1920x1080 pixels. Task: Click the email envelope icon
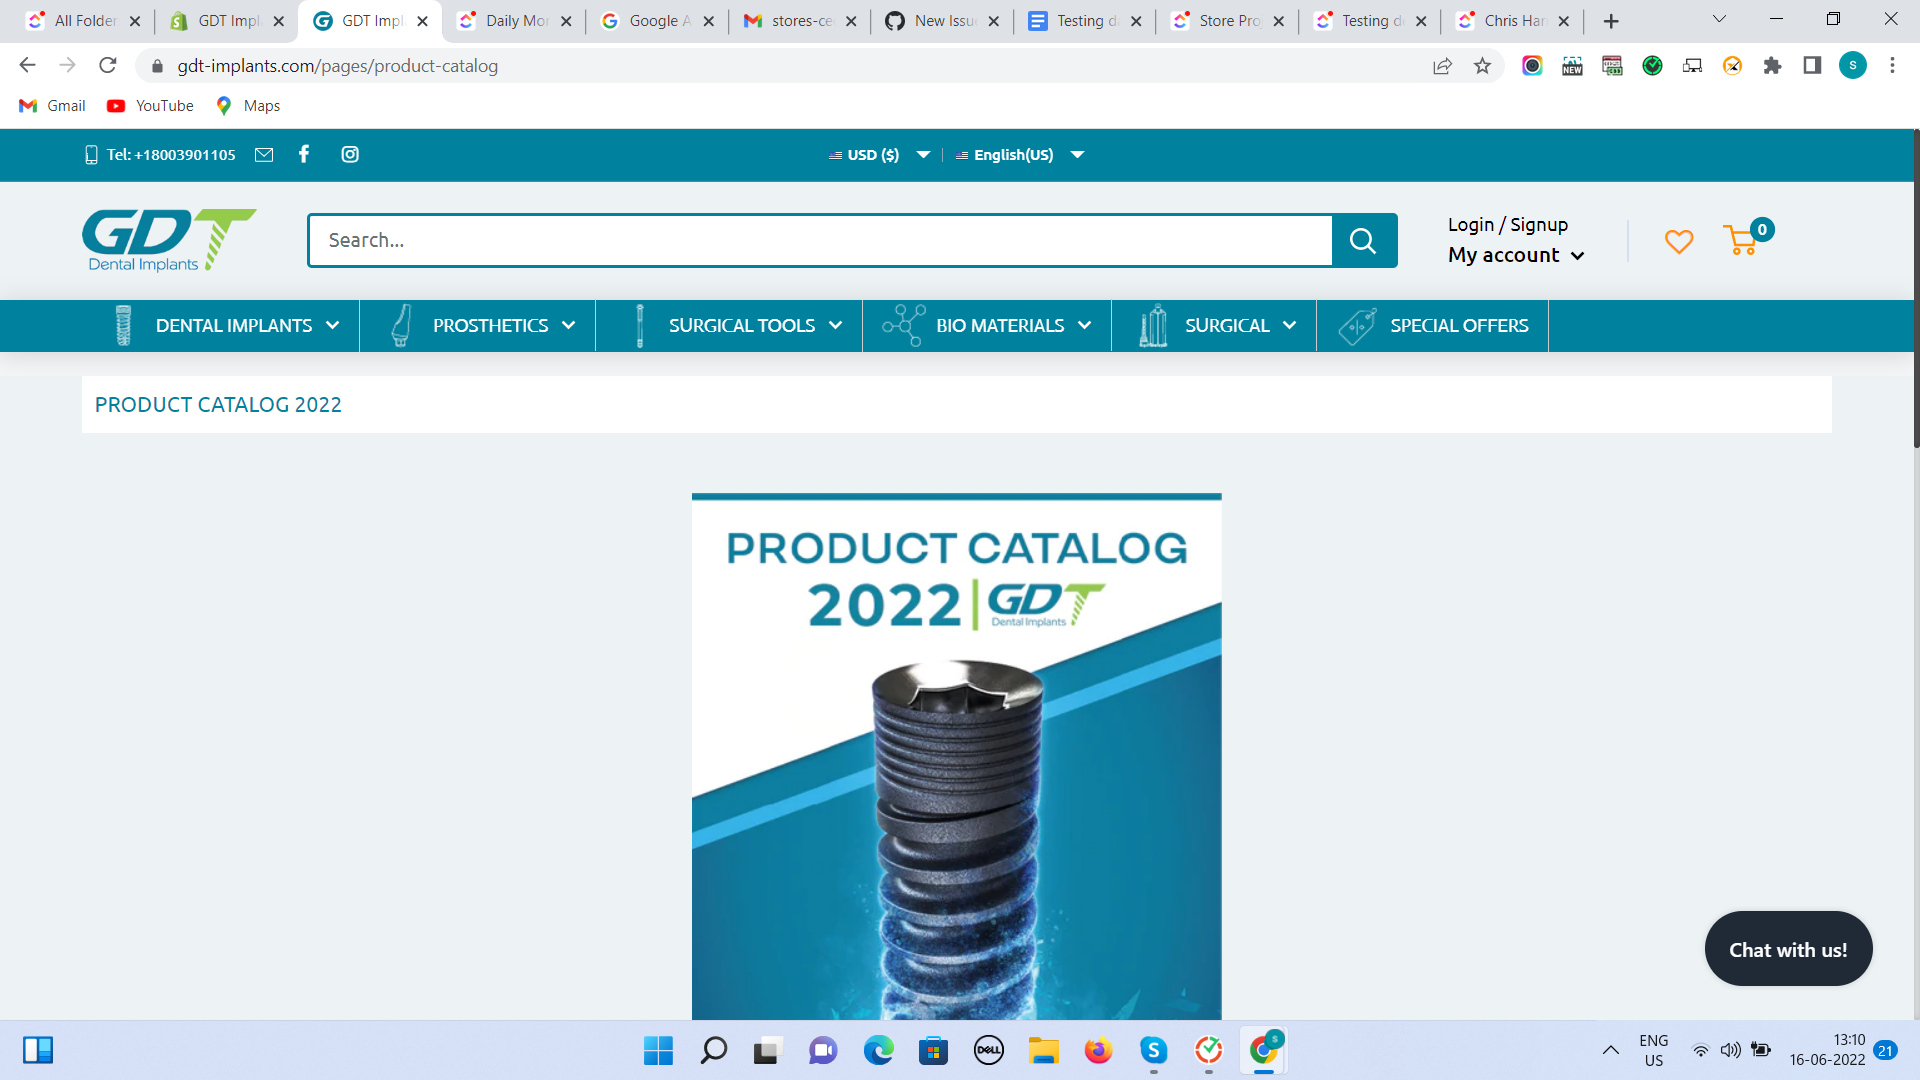(264, 154)
